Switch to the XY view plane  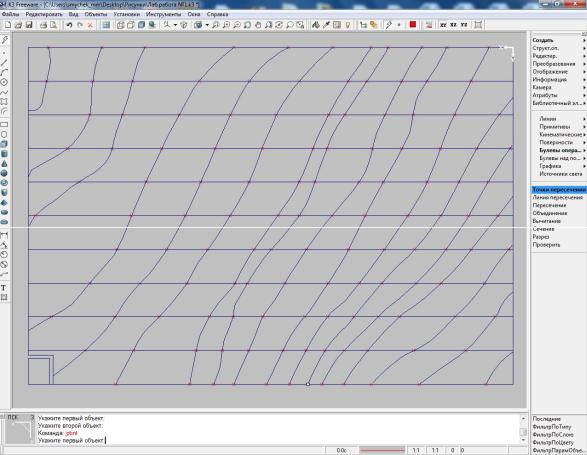click(443, 25)
